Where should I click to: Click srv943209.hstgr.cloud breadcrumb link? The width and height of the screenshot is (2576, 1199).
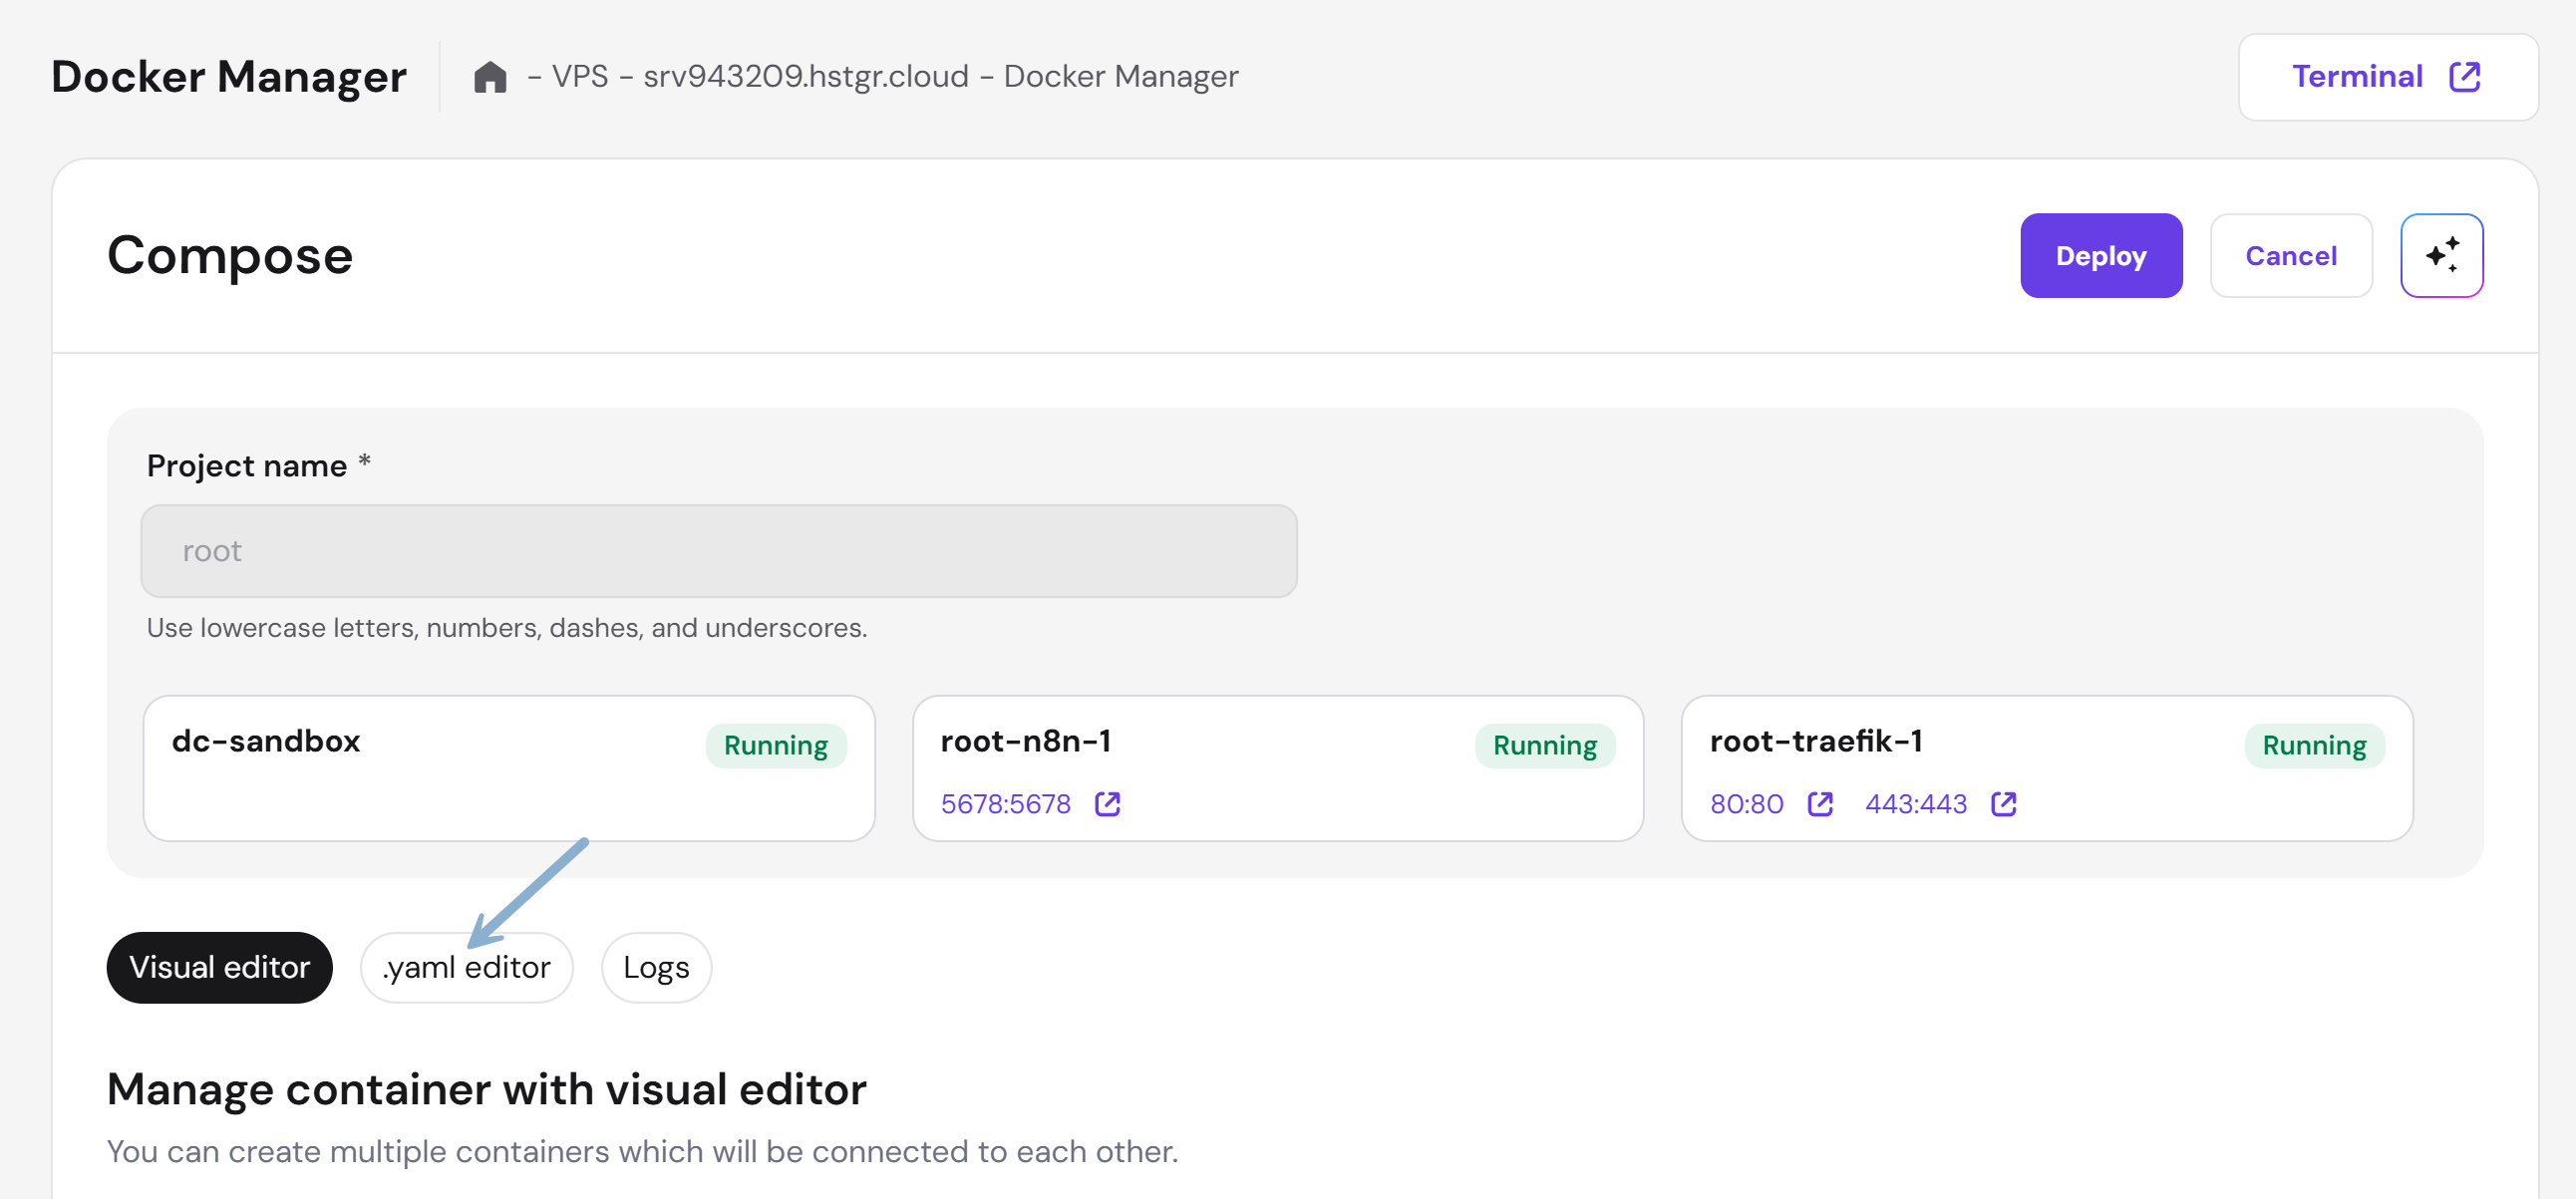coord(806,77)
